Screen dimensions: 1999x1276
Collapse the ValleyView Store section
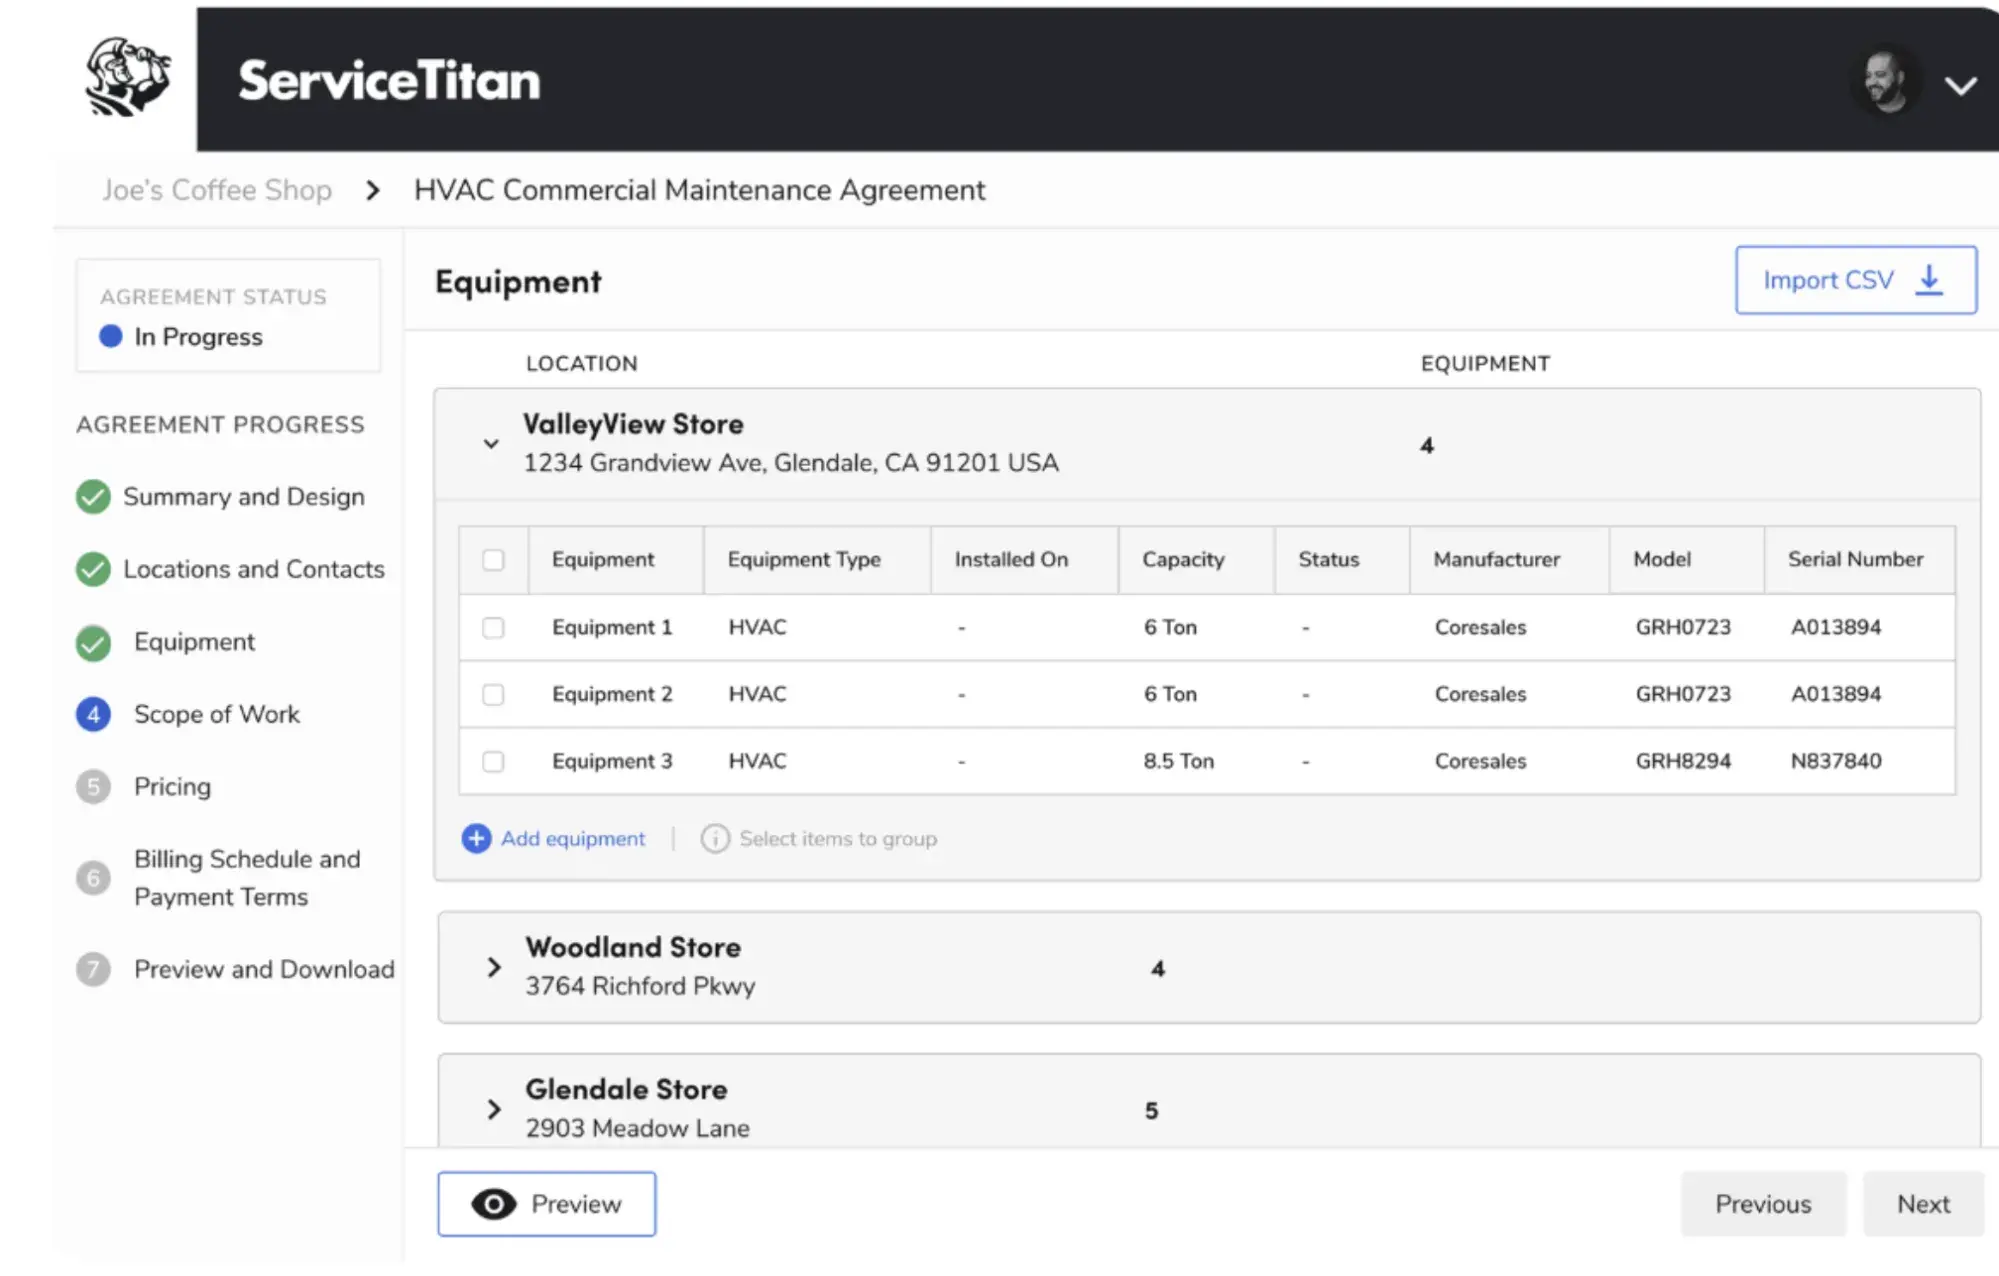click(x=490, y=442)
